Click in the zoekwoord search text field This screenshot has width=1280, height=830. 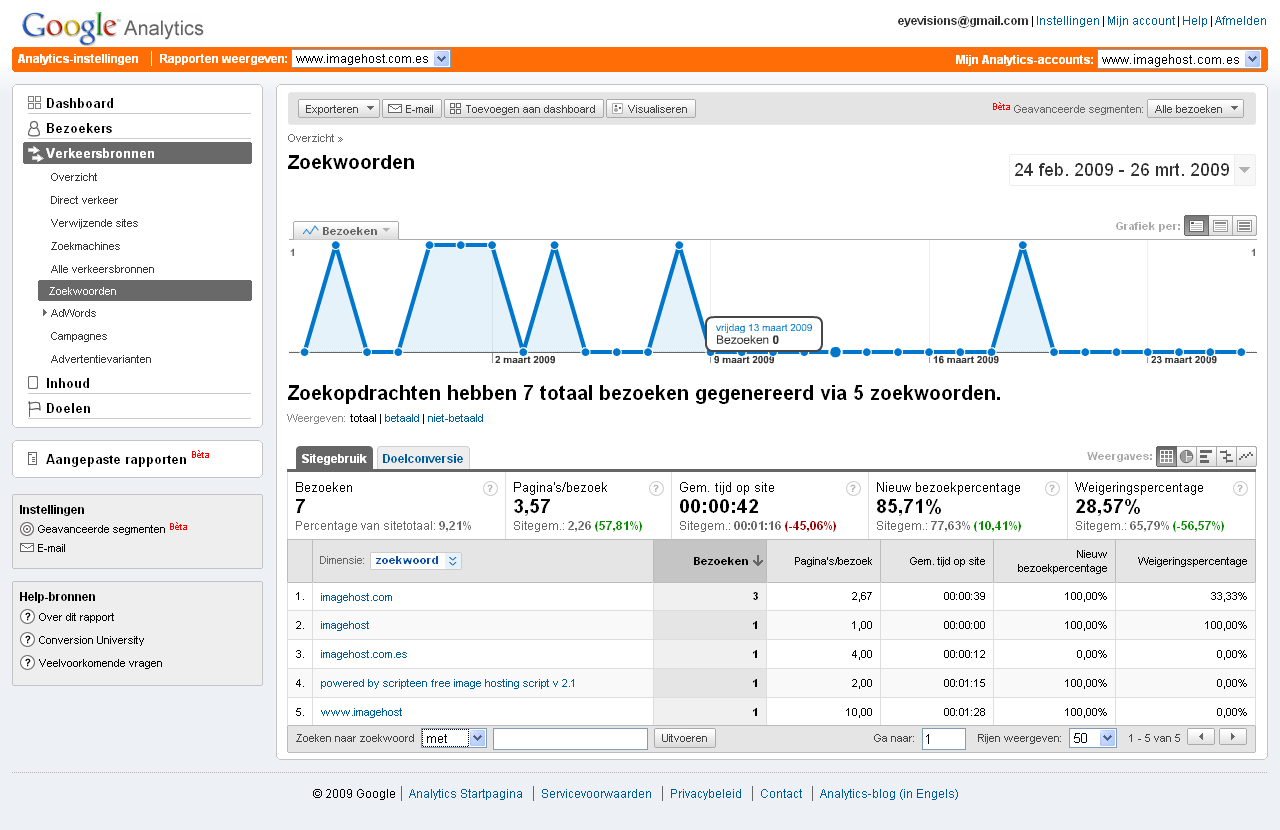tap(570, 738)
